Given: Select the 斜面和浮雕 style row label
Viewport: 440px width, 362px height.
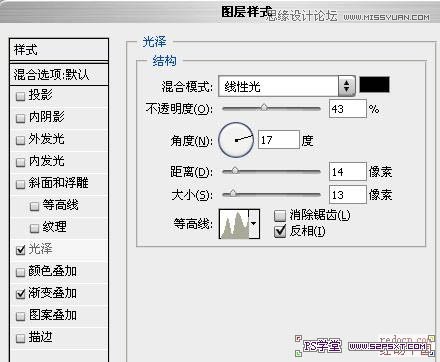Looking at the screenshot, I should [58, 183].
